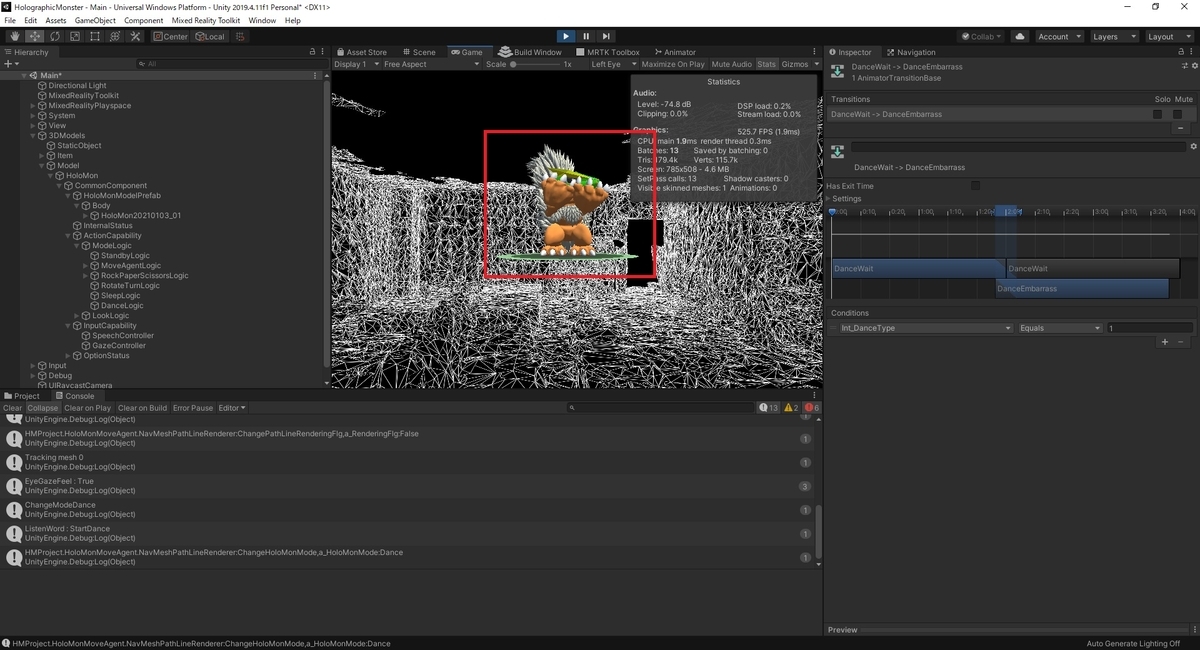
Task: Switch to the Build Window tab
Action: (530, 52)
